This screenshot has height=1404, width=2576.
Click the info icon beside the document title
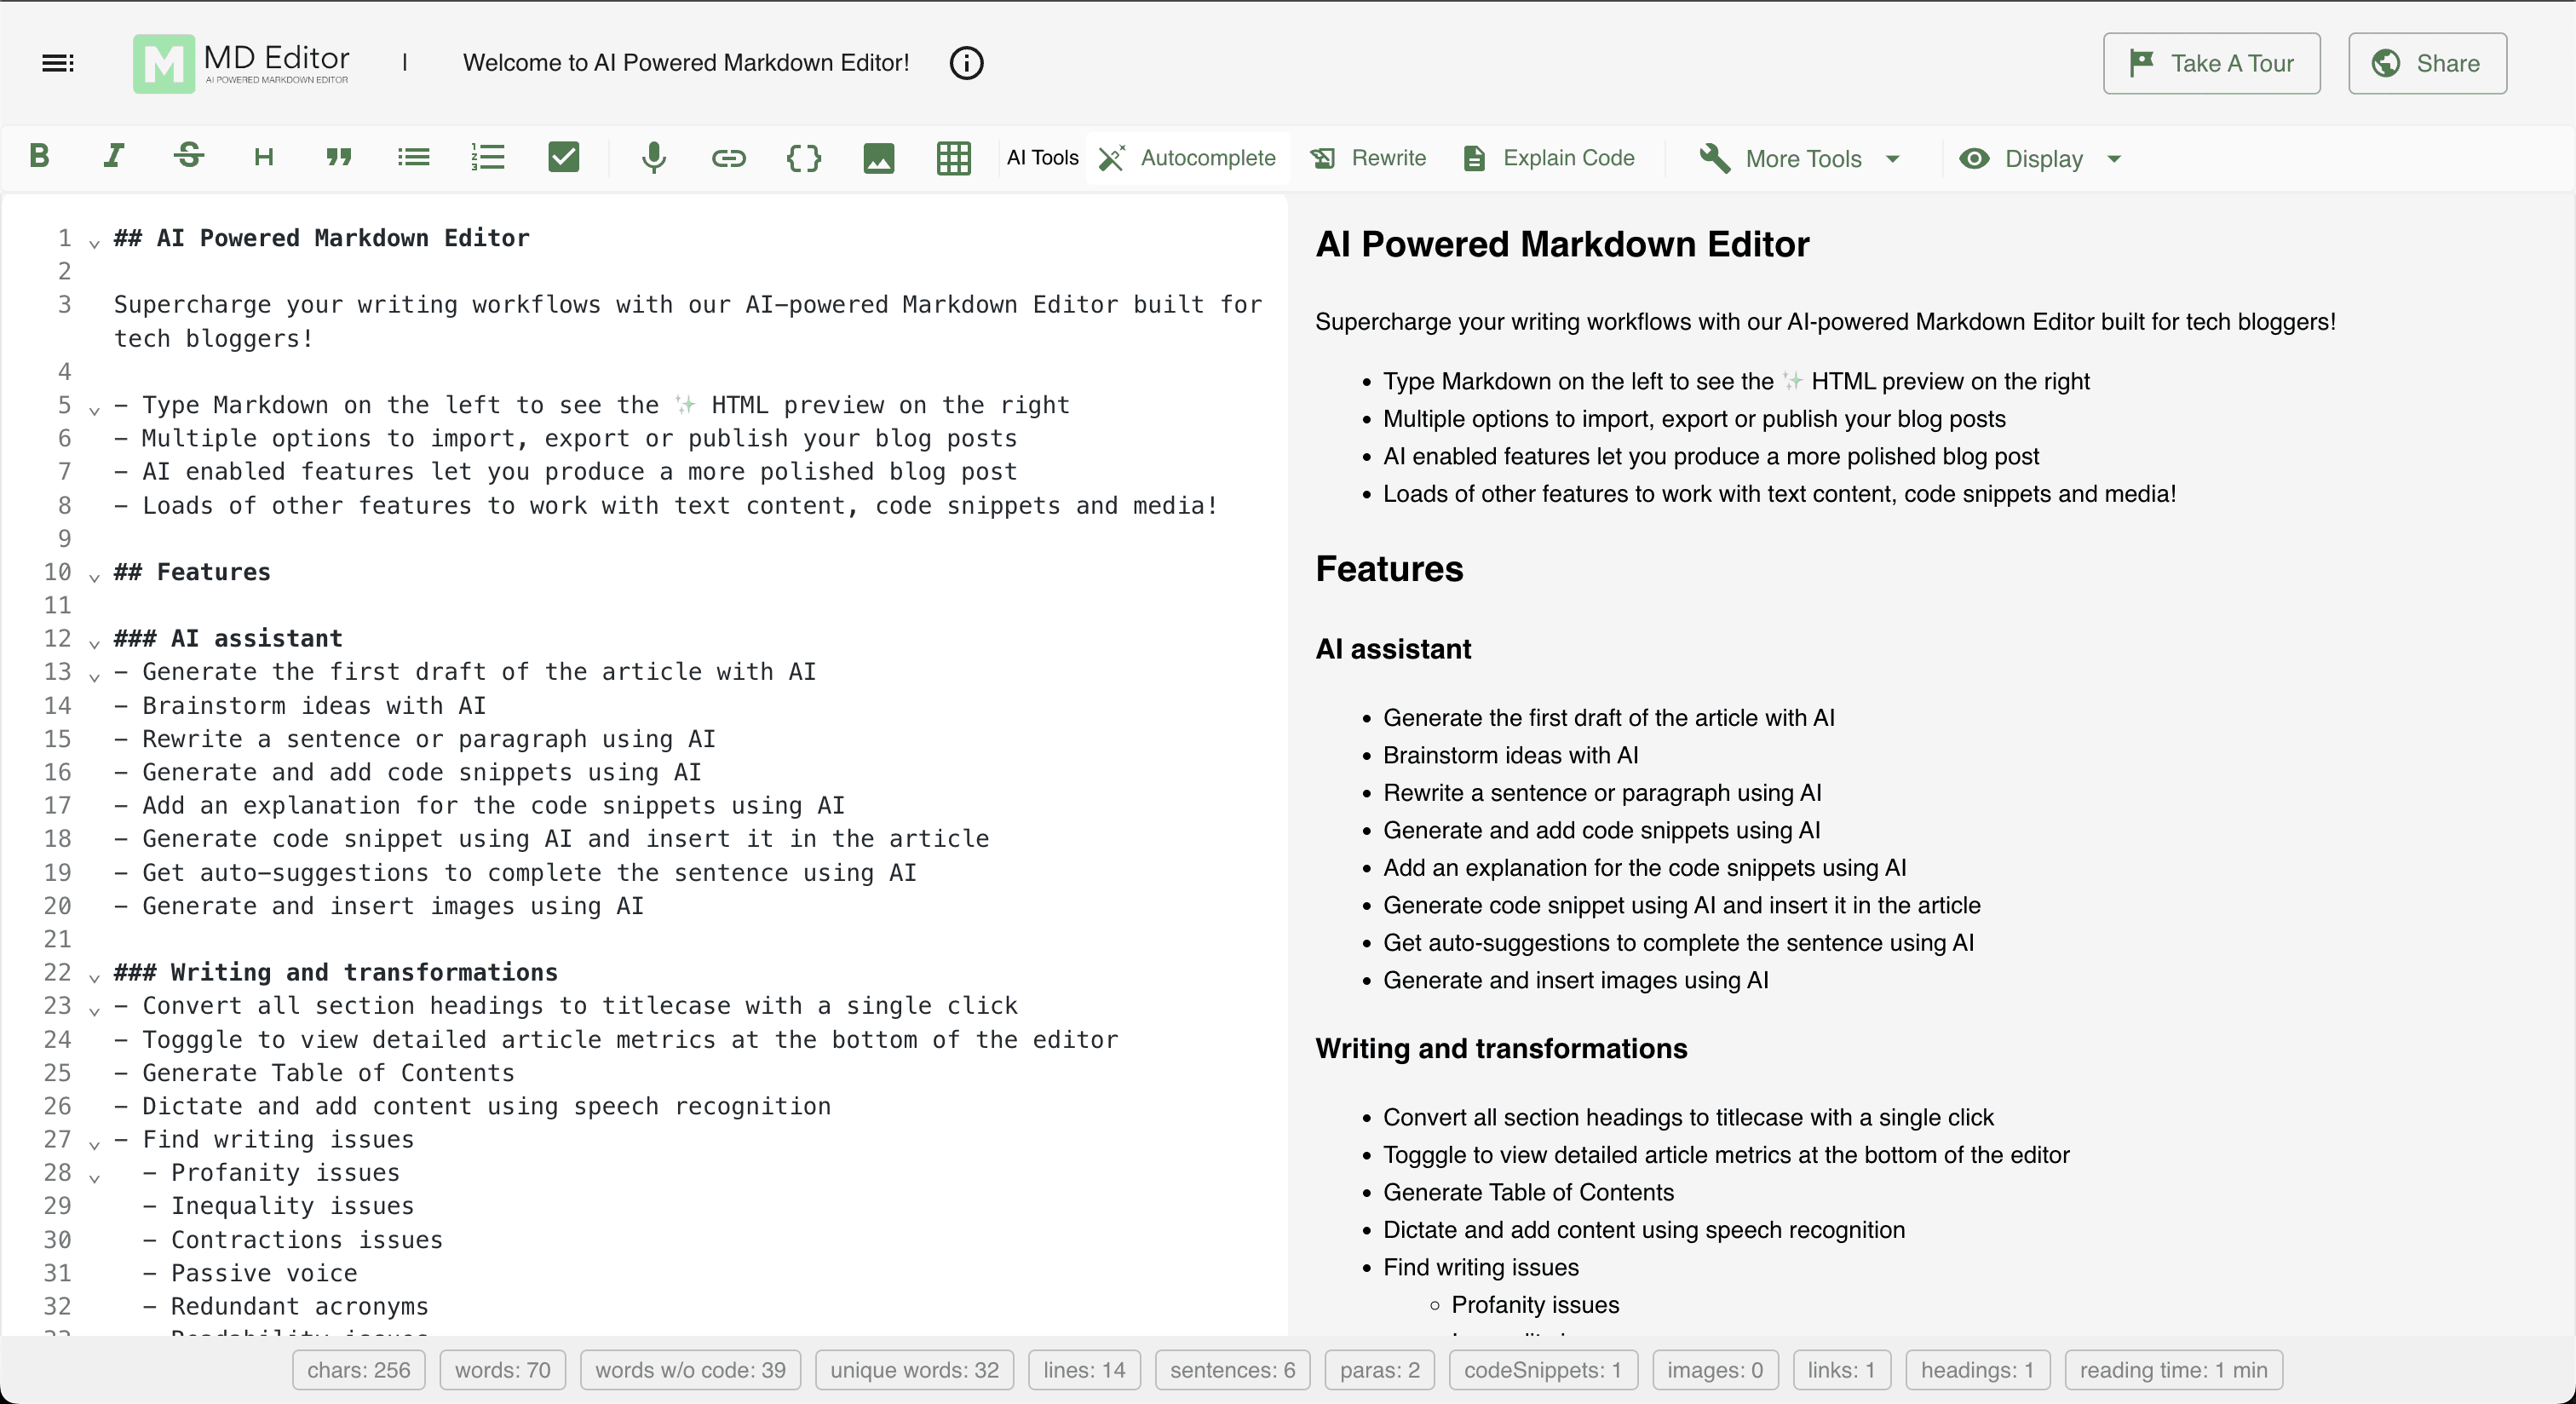click(966, 63)
